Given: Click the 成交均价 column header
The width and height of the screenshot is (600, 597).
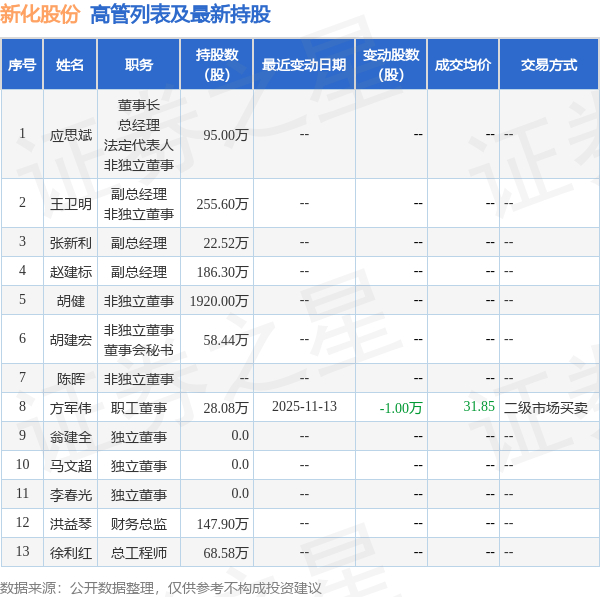Looking at the screenshot, I should 463,64.
